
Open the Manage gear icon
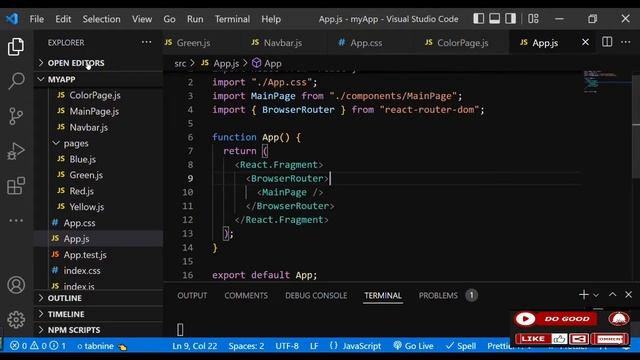[16, 320]
